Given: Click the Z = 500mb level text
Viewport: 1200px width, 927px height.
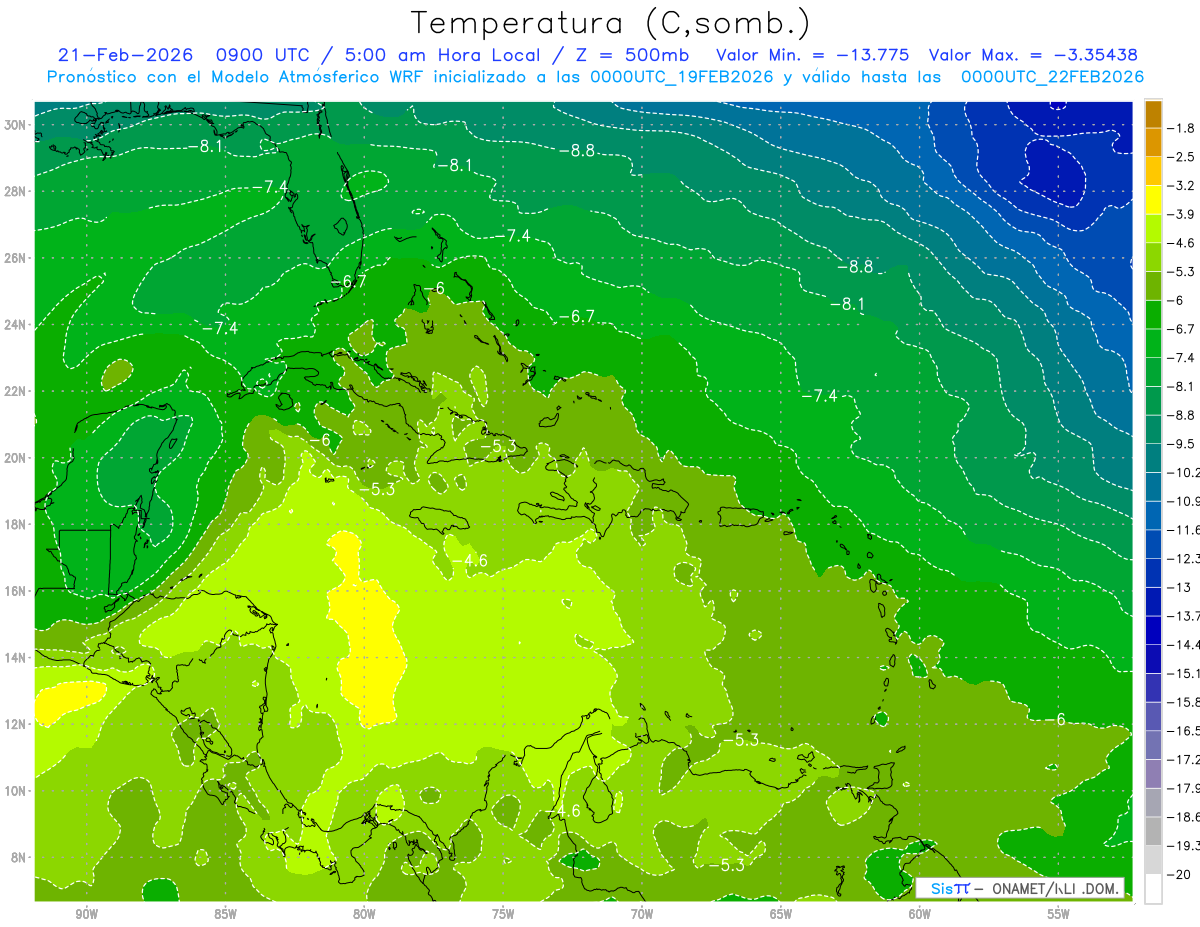Looking at the screenshot, I should [630, 55].
